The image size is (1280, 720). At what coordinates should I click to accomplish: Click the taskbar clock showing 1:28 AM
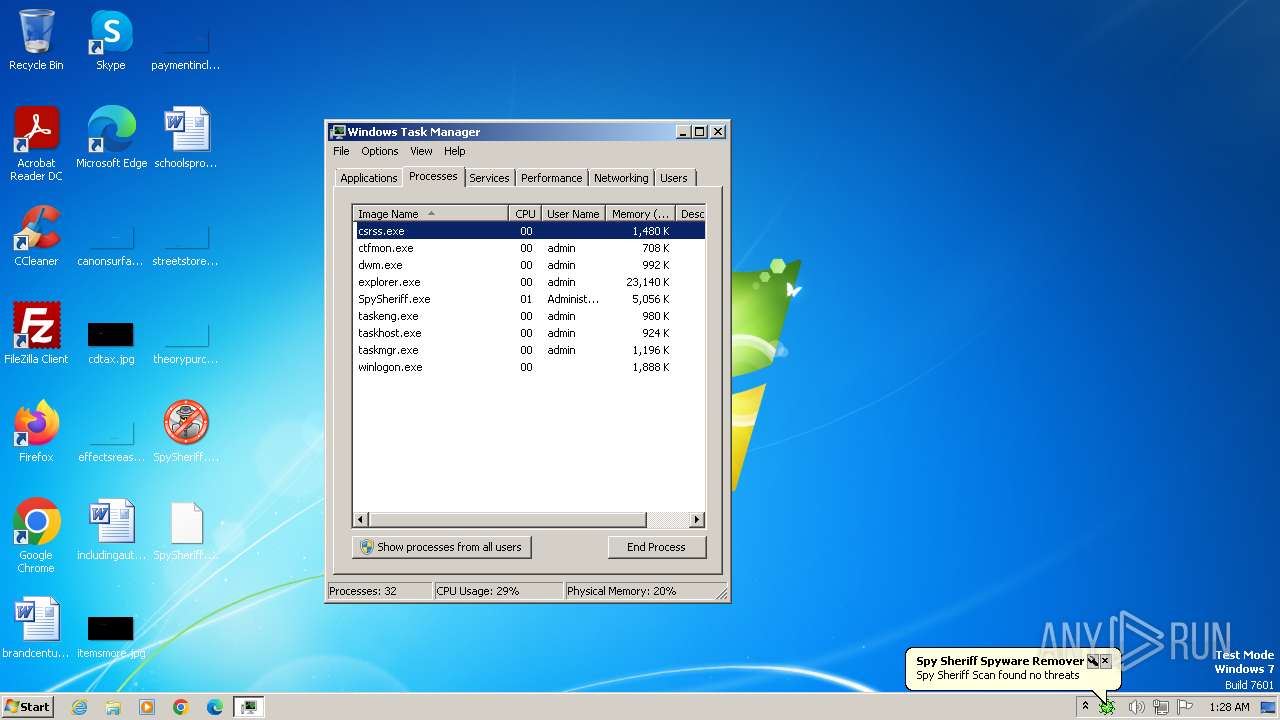(1229, 707)
